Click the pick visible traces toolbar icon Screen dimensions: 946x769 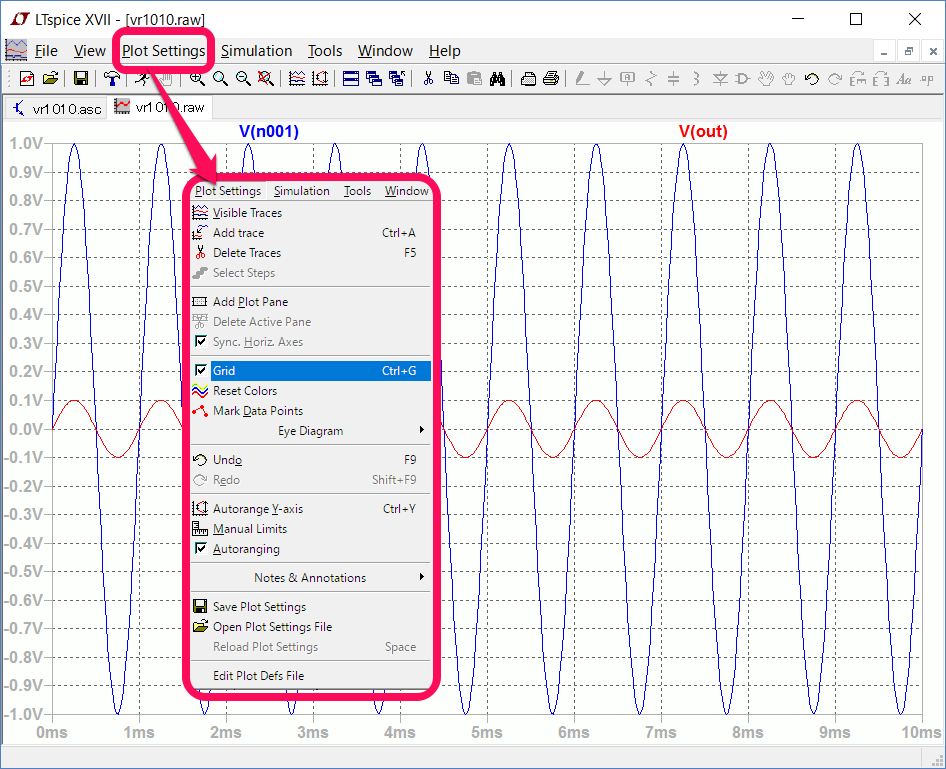pos(297,78)
